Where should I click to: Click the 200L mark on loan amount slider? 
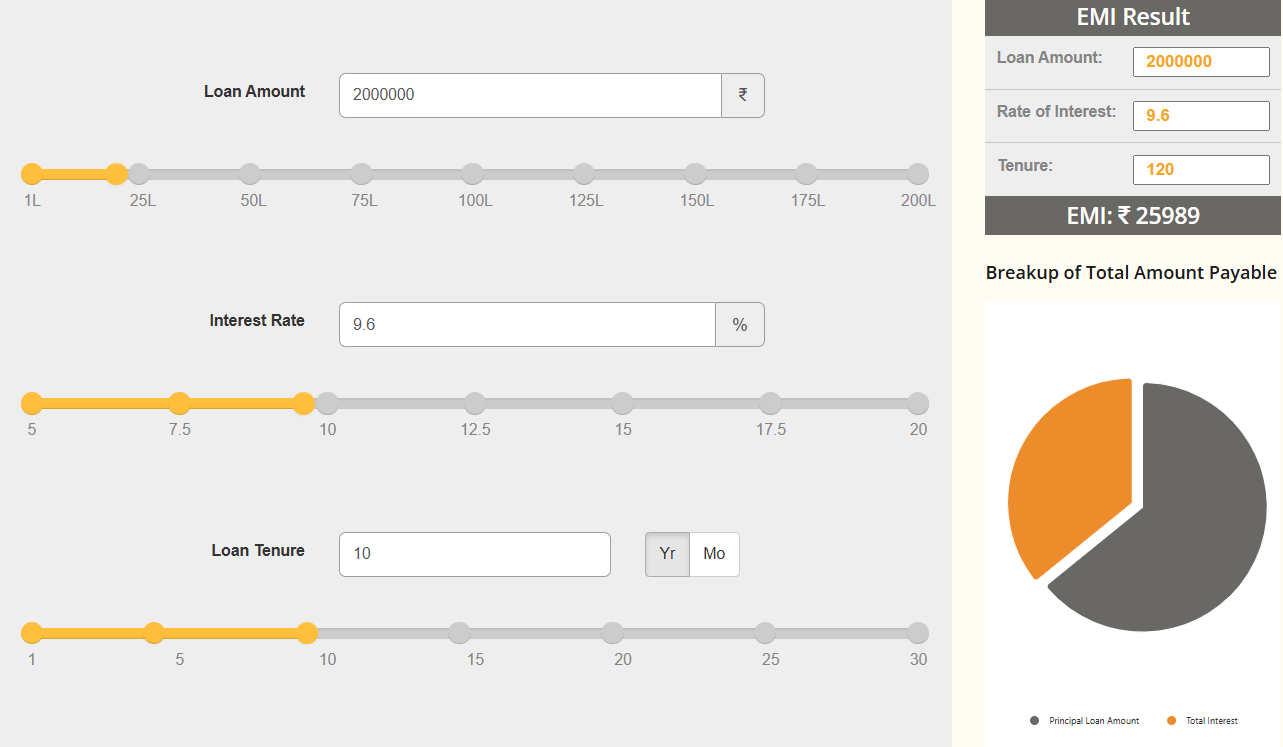coord(917,173)
